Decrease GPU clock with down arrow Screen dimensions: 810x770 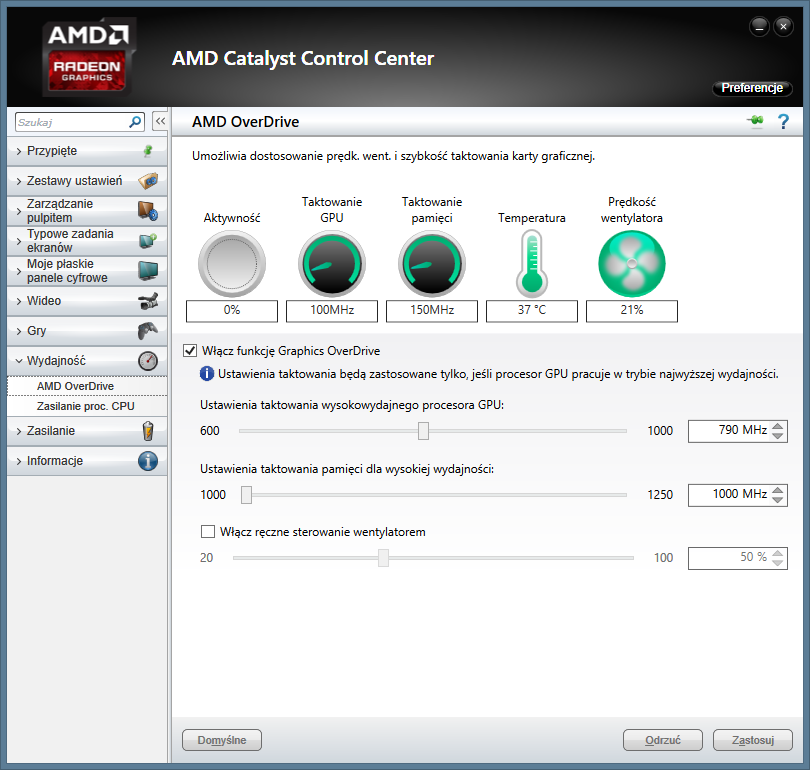(777, 436)
